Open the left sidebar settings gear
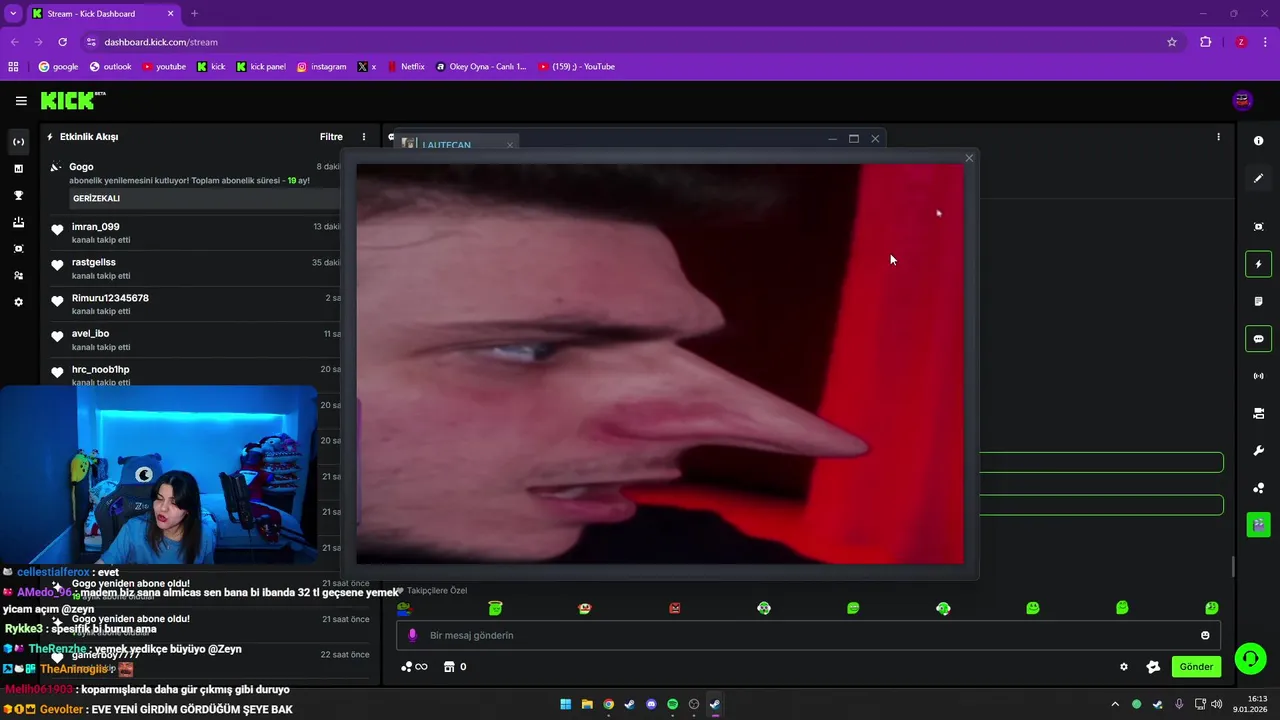The height and width of the screenshot is (720, 1280). pyautogui.click(x=18, y=302)
